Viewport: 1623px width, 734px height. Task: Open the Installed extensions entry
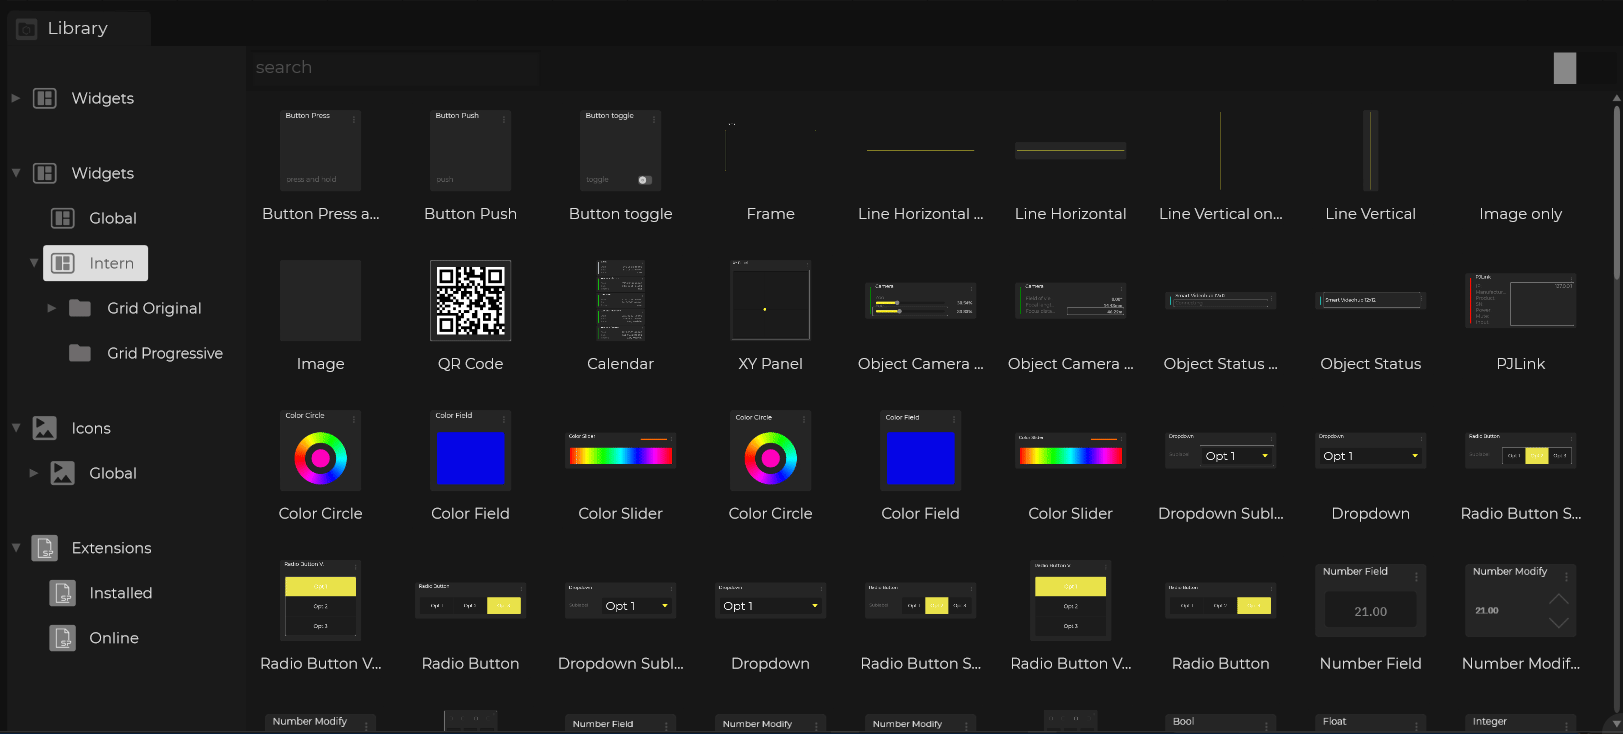(x=121, y=593)
